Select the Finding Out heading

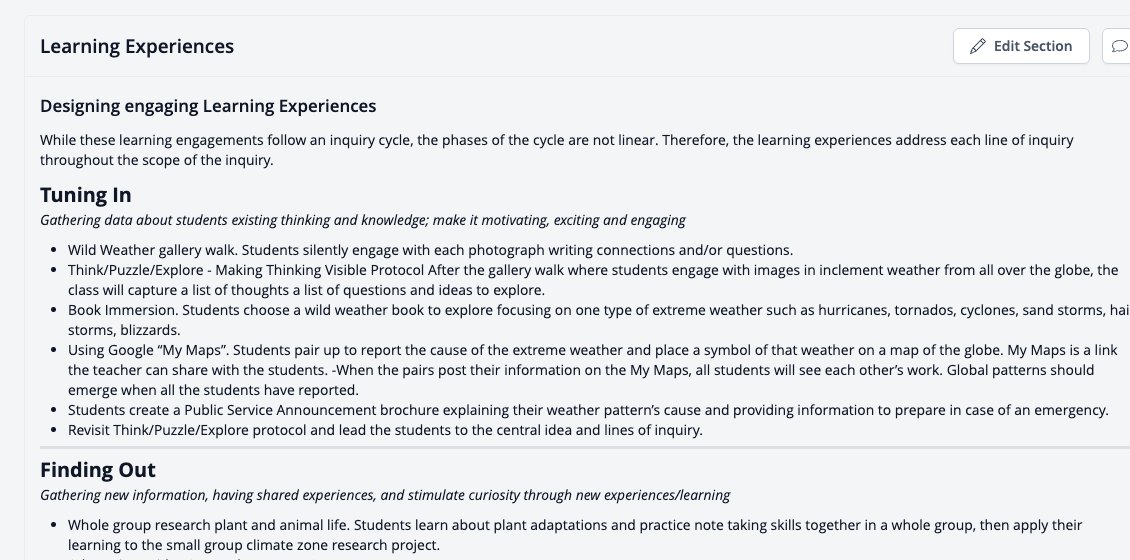tap(98, 470)
